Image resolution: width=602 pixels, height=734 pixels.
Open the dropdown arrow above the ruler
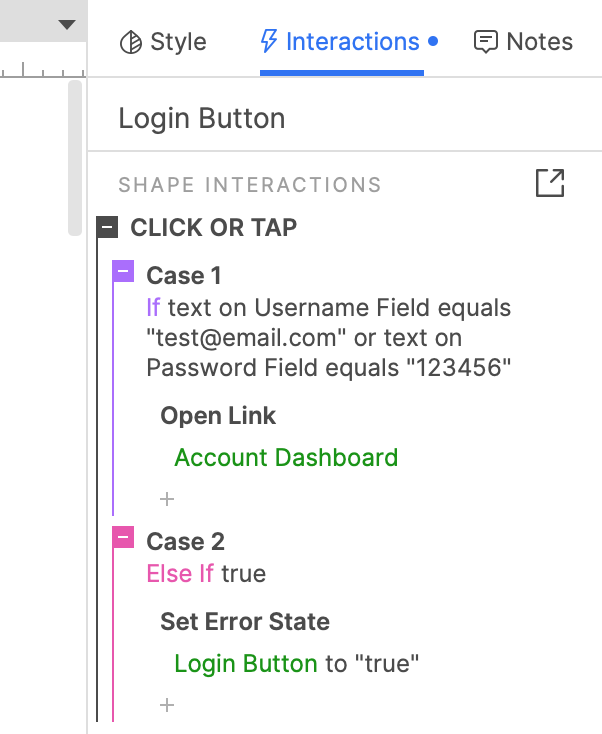67,24
